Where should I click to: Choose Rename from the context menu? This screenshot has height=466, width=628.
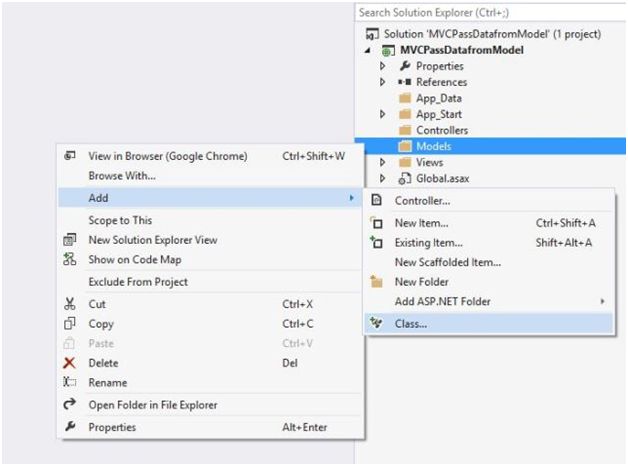[x=107, y=383]
